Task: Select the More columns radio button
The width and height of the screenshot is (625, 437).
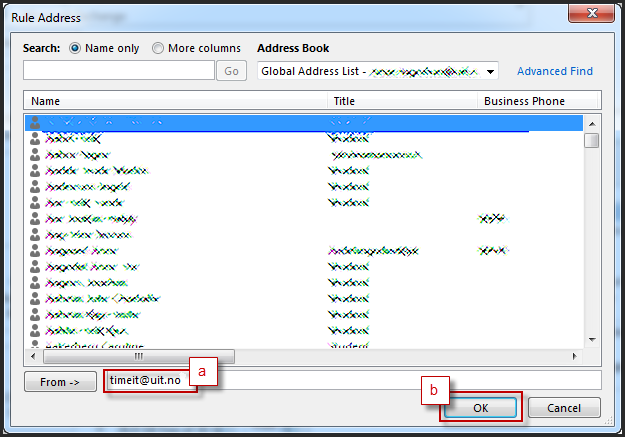Action: point(158,48)
